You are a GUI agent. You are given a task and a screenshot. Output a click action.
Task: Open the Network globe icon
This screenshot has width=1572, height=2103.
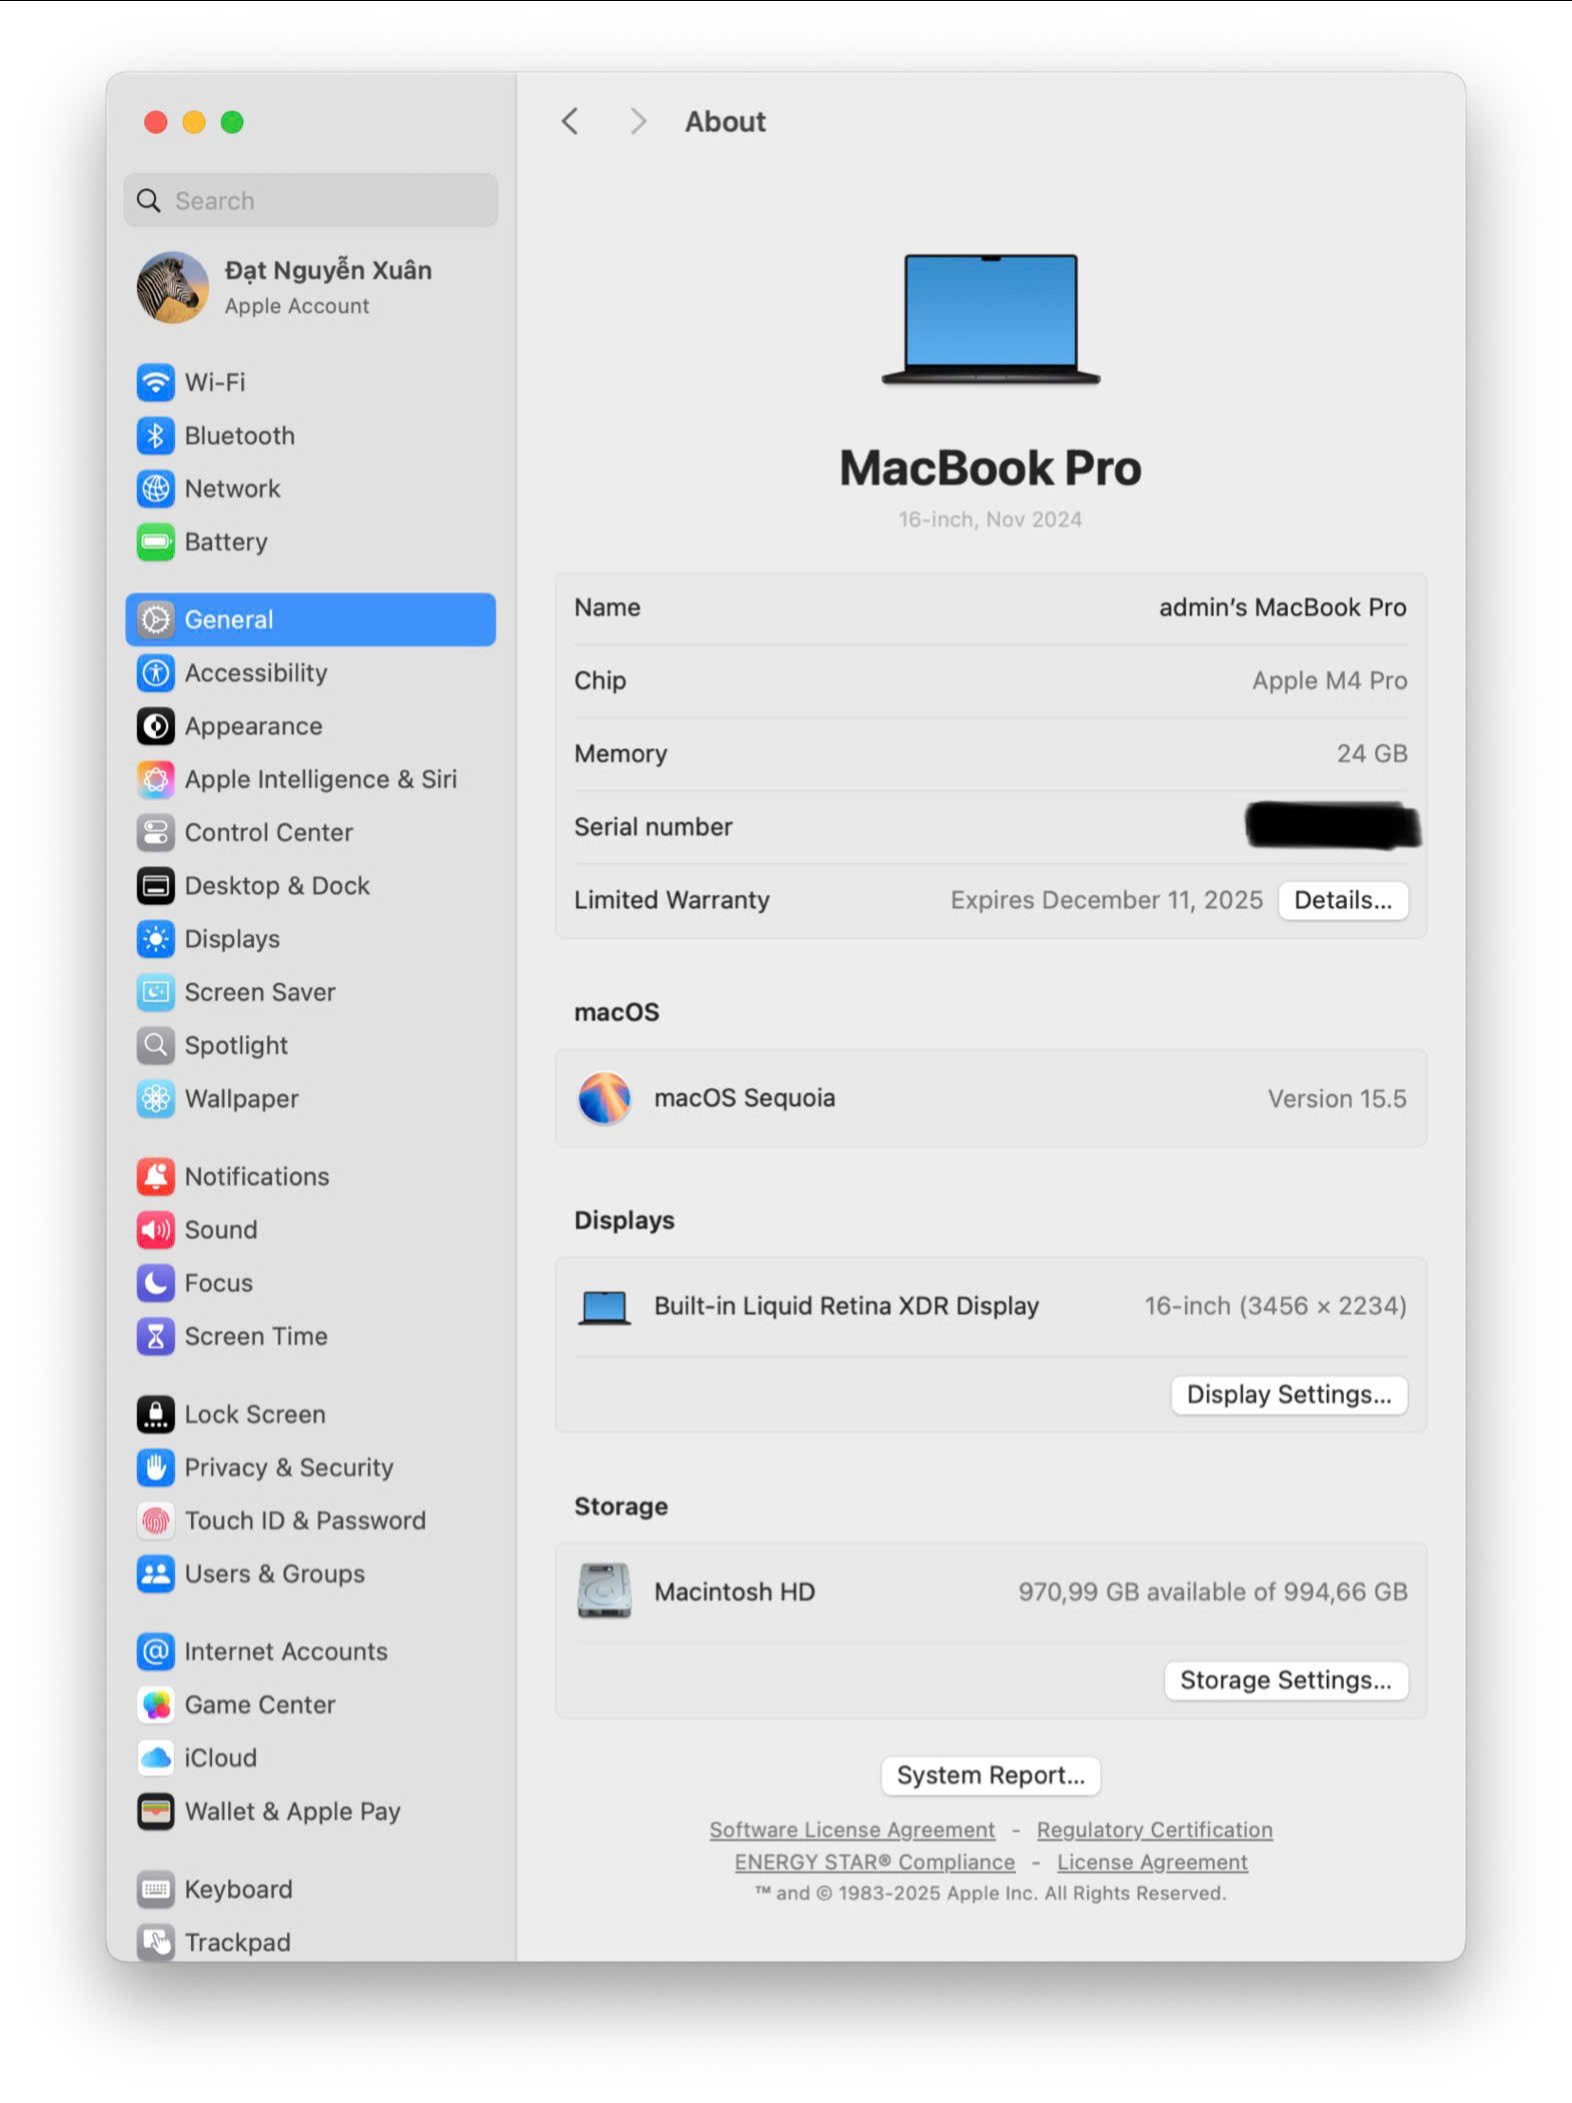pos(155,488)
